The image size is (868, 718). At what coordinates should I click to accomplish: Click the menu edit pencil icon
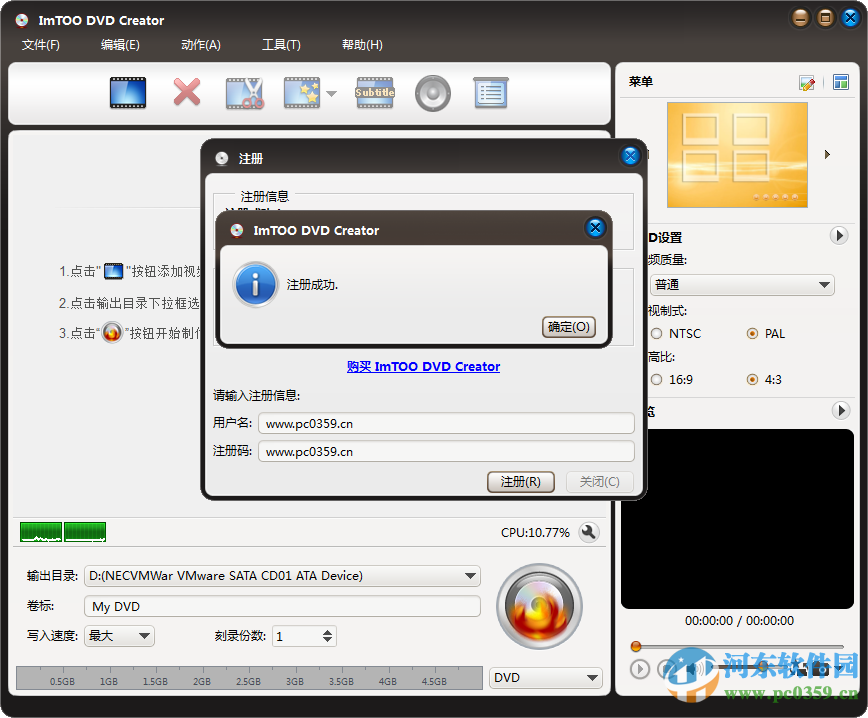pos(807,84)
